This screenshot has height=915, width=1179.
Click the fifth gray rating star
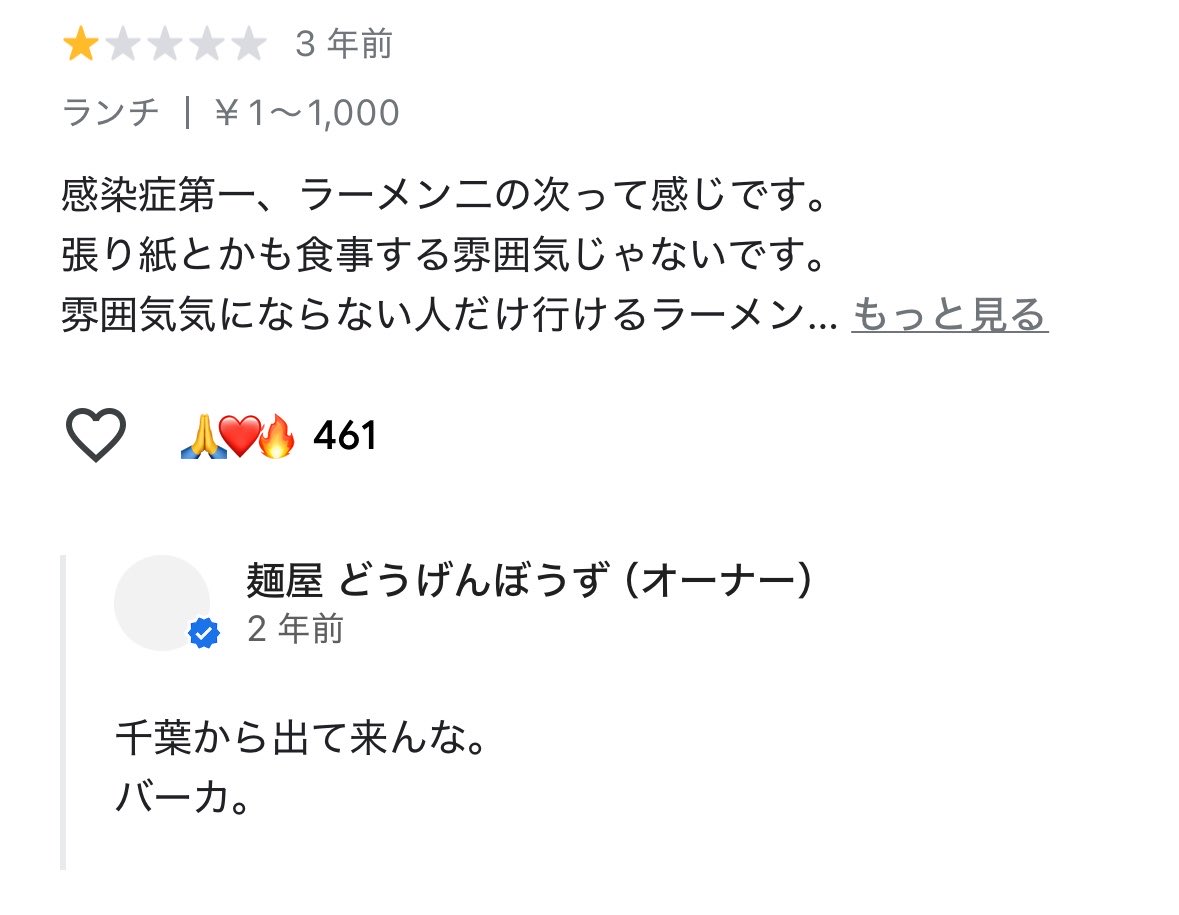249,44
